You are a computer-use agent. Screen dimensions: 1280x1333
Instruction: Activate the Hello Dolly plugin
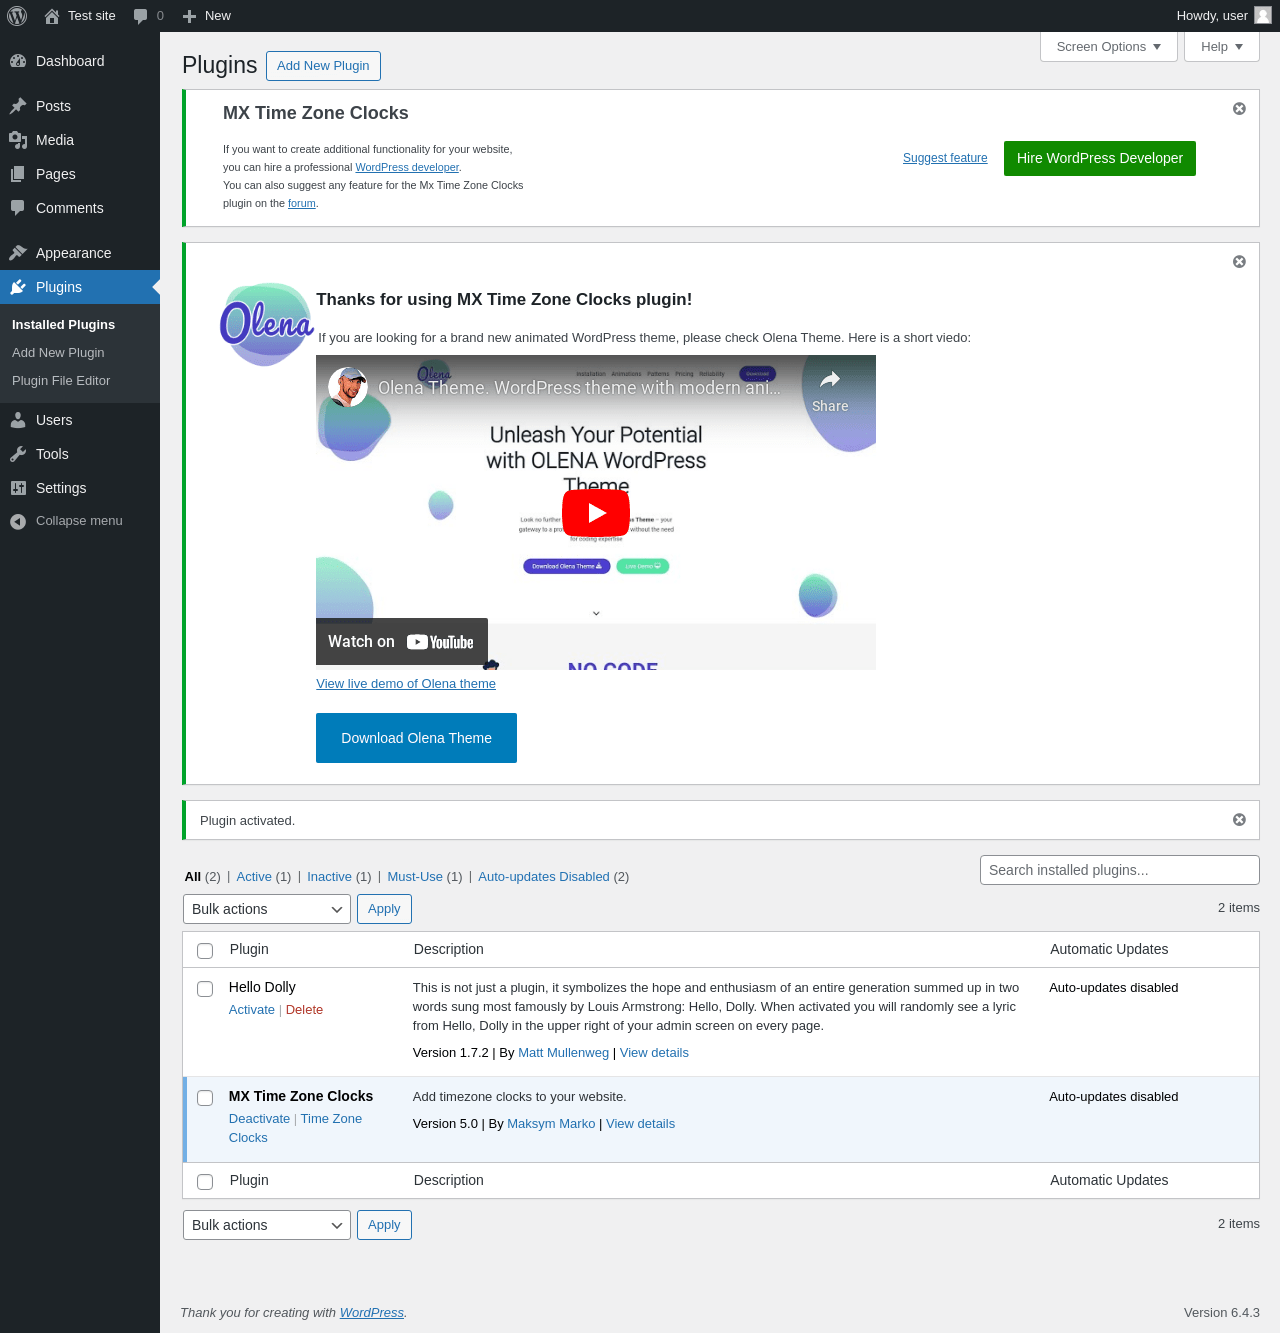pos(252,1010)
